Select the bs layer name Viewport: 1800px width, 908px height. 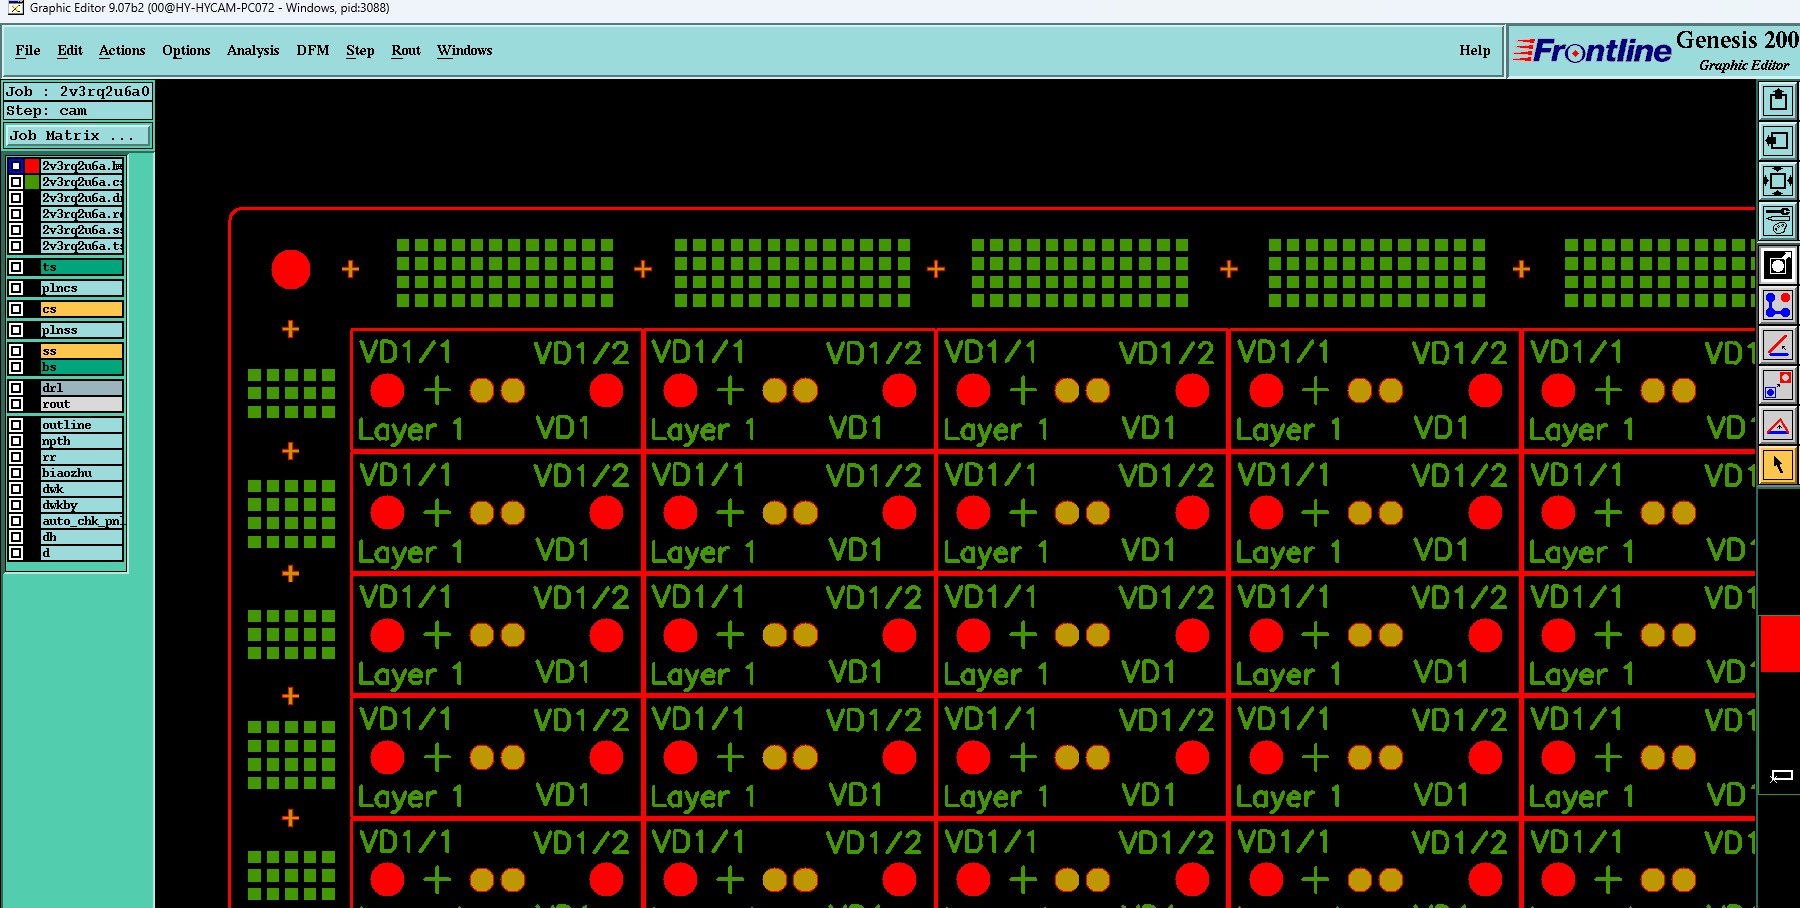pyautogui.click(x=82, y=367)
